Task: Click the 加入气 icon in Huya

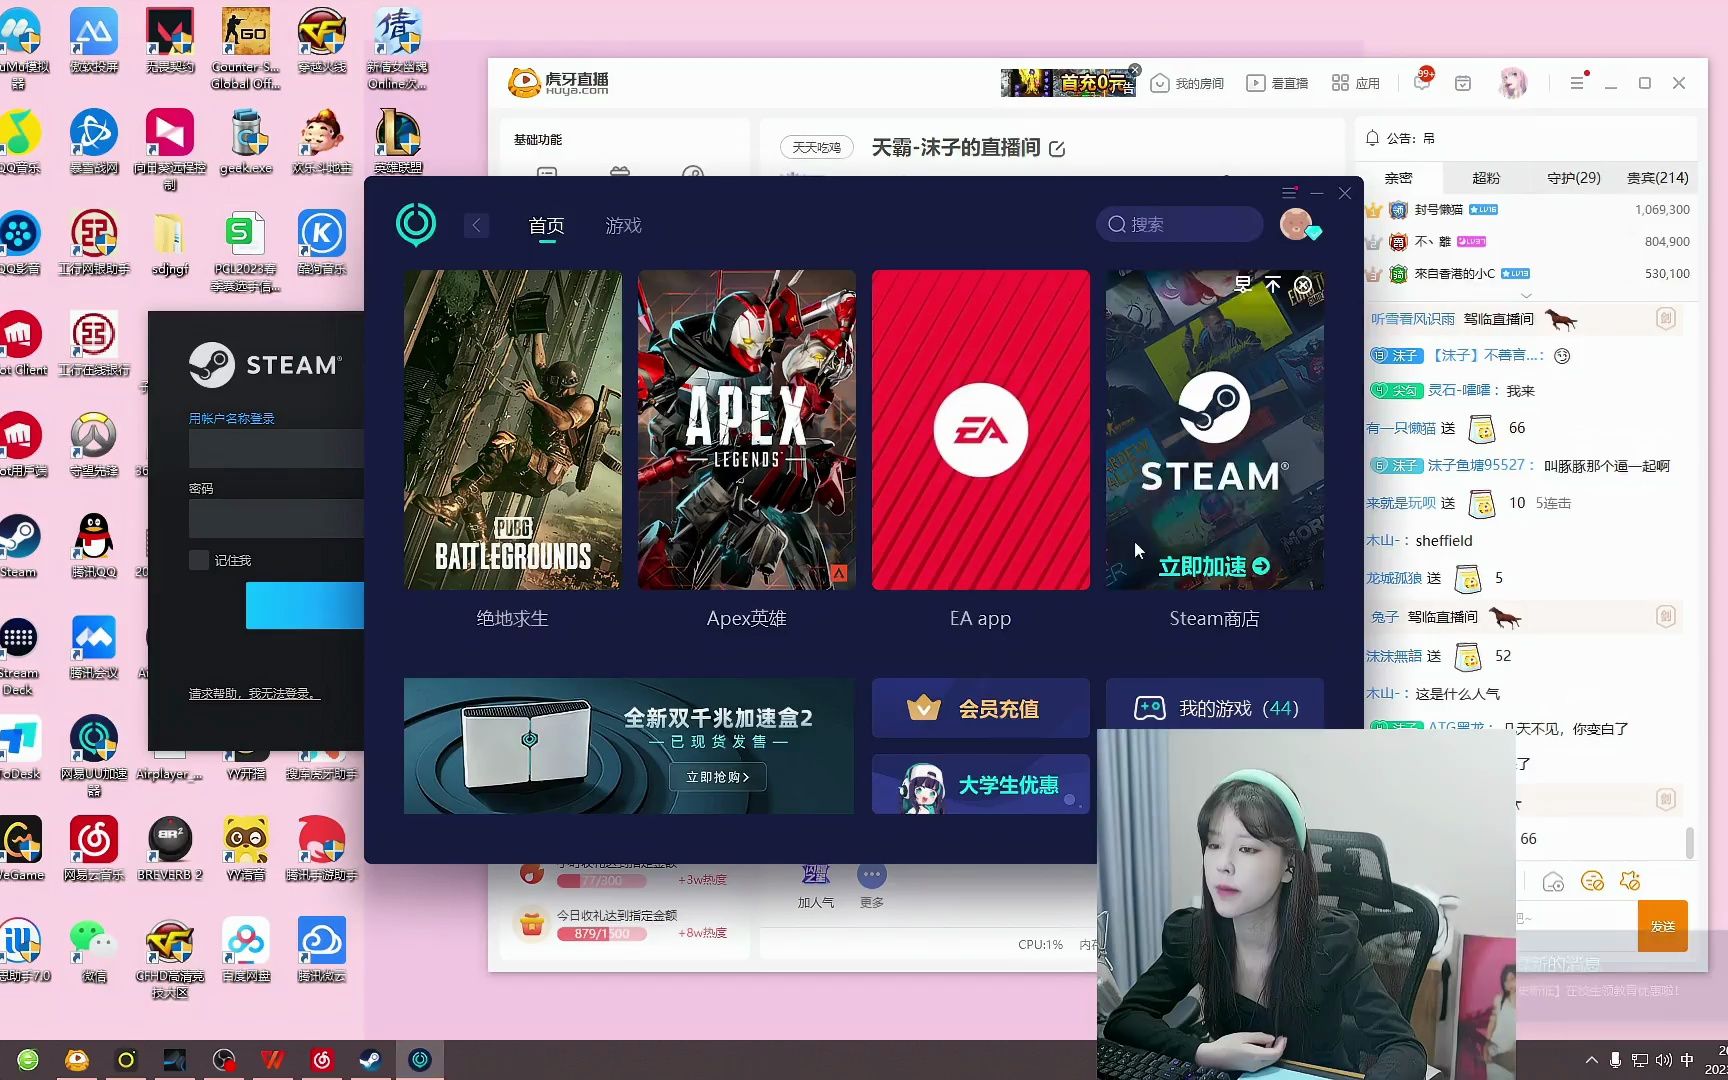Action: click(x=816, y=875)
